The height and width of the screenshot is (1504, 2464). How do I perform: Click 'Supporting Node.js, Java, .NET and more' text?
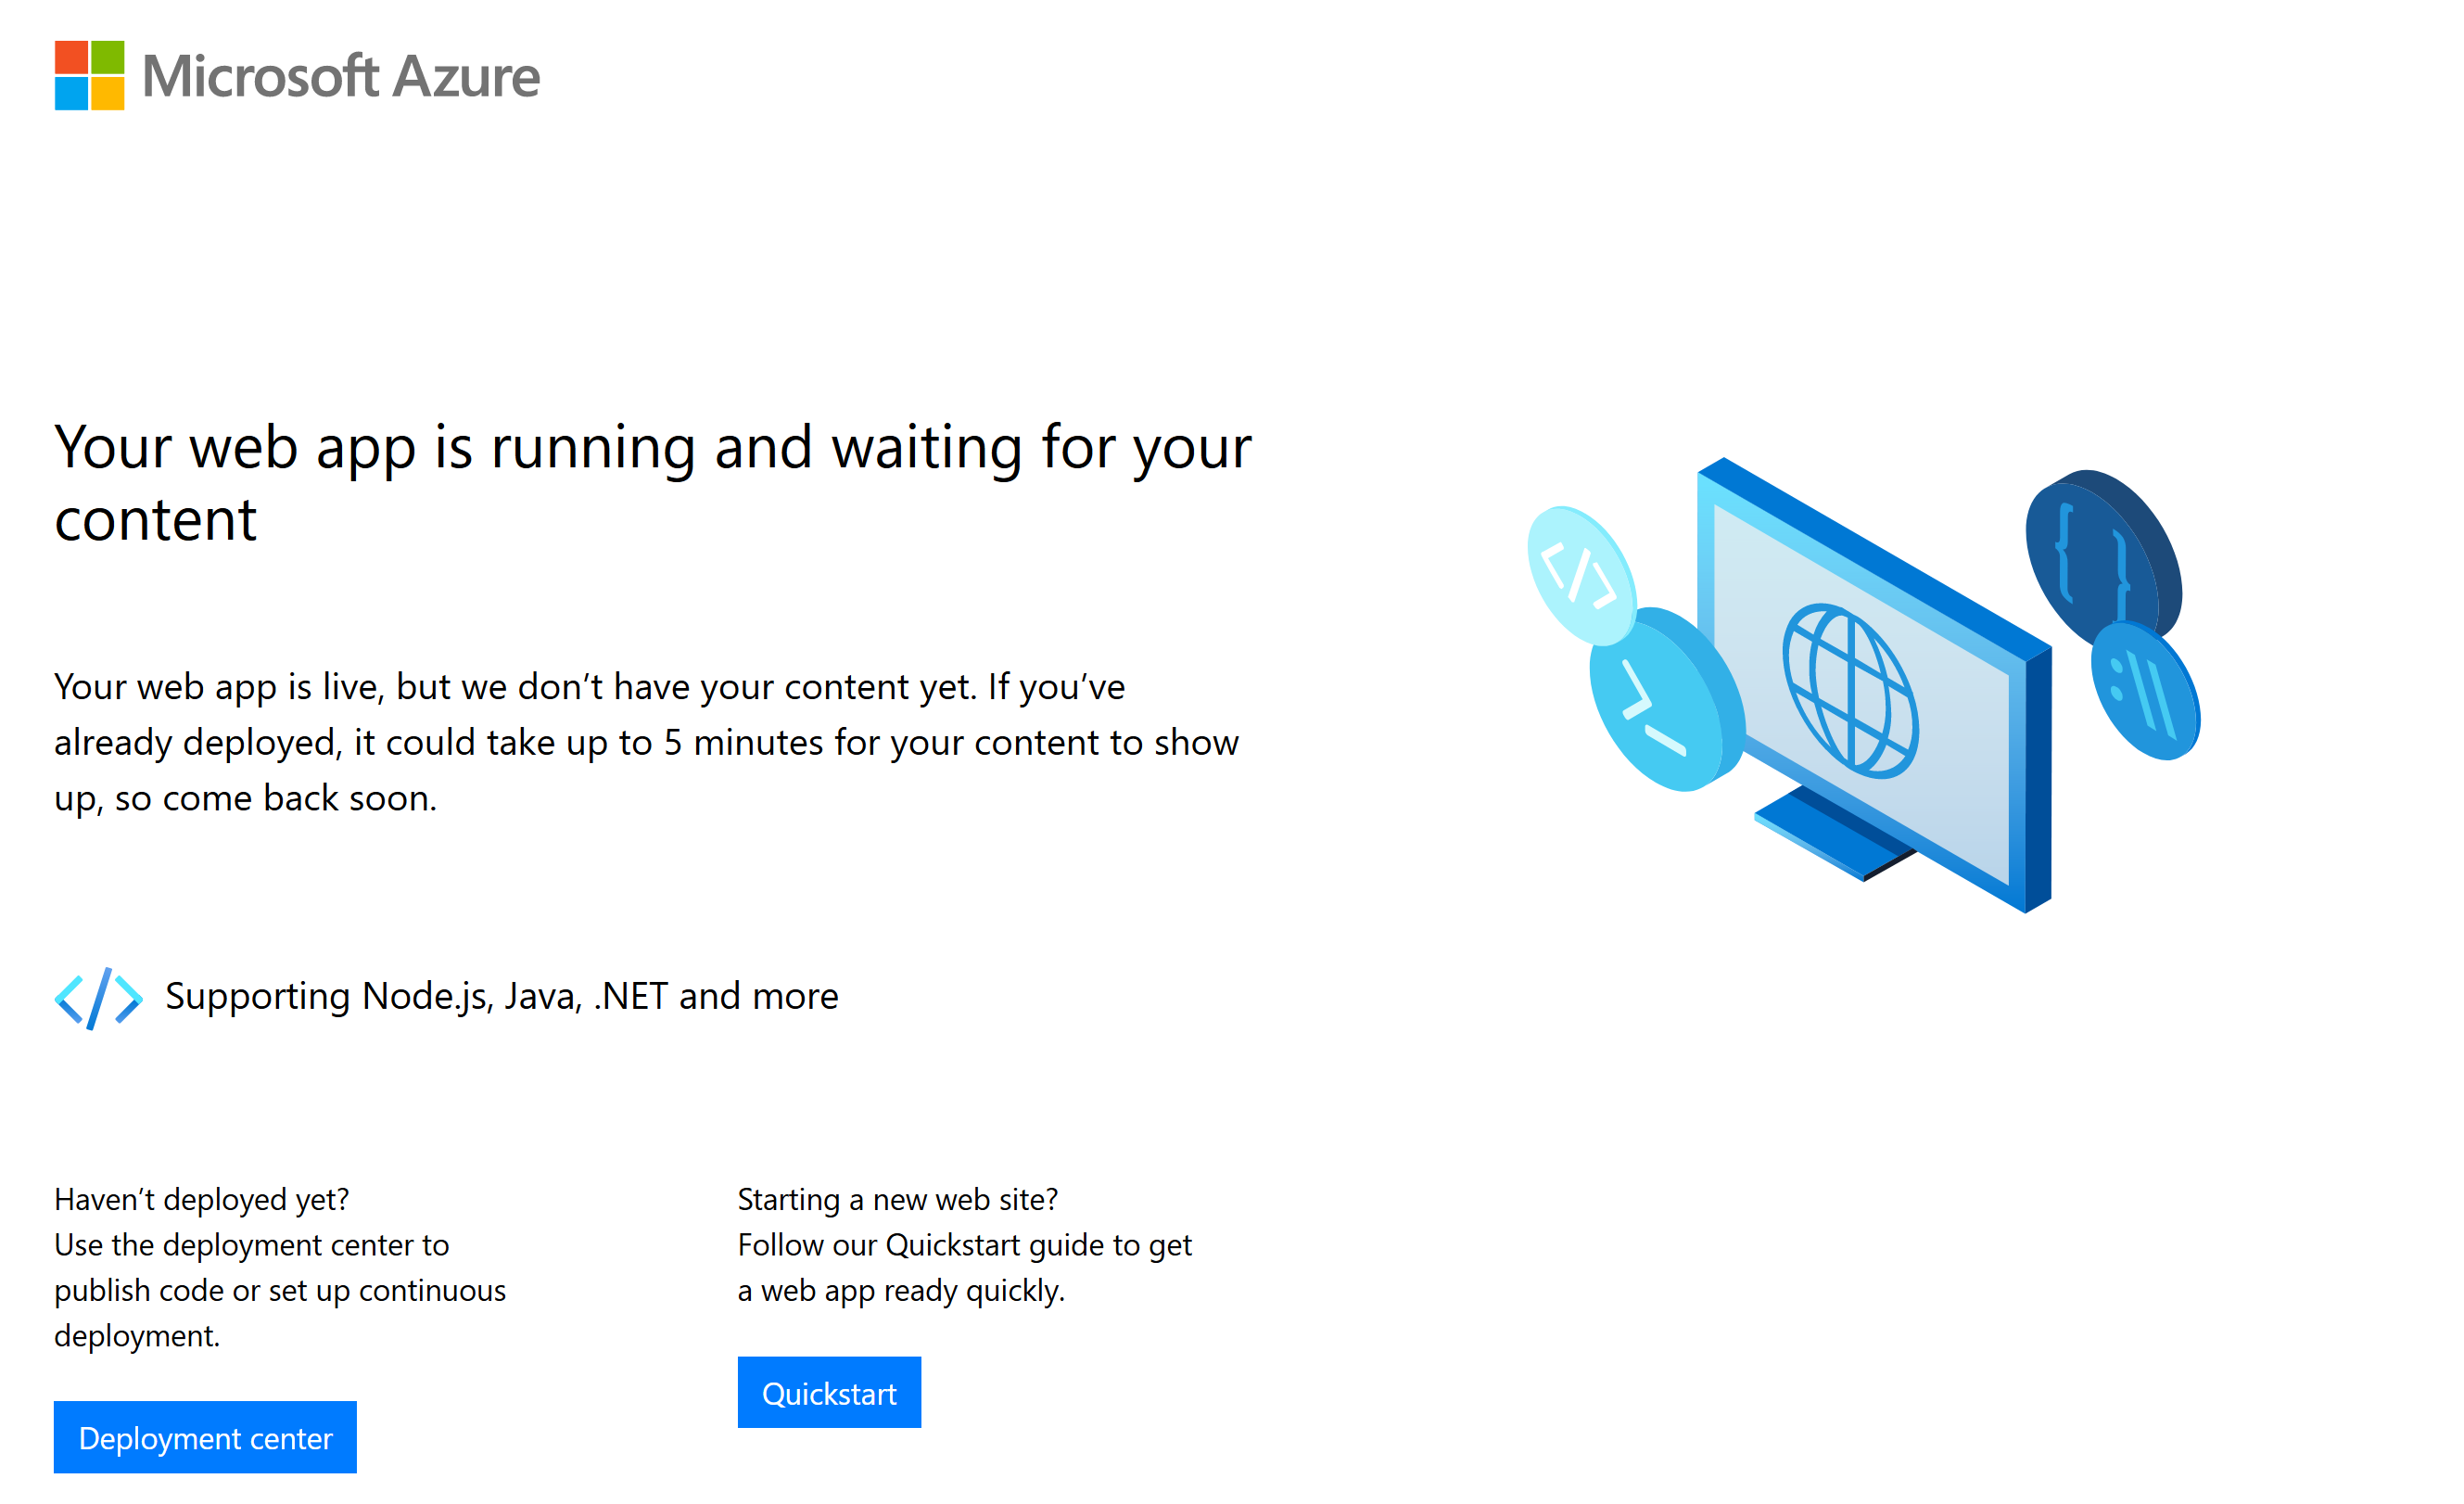point(502,996)
